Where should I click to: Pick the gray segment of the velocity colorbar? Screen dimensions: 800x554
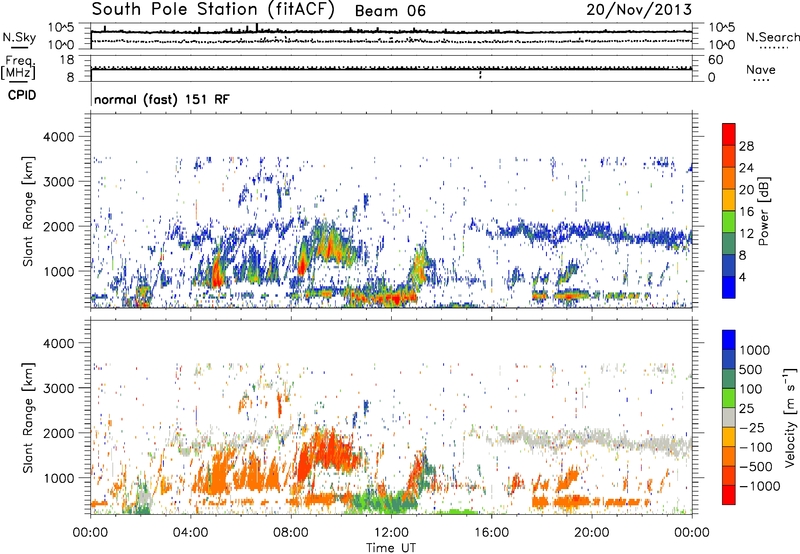(x=729, y=417)
